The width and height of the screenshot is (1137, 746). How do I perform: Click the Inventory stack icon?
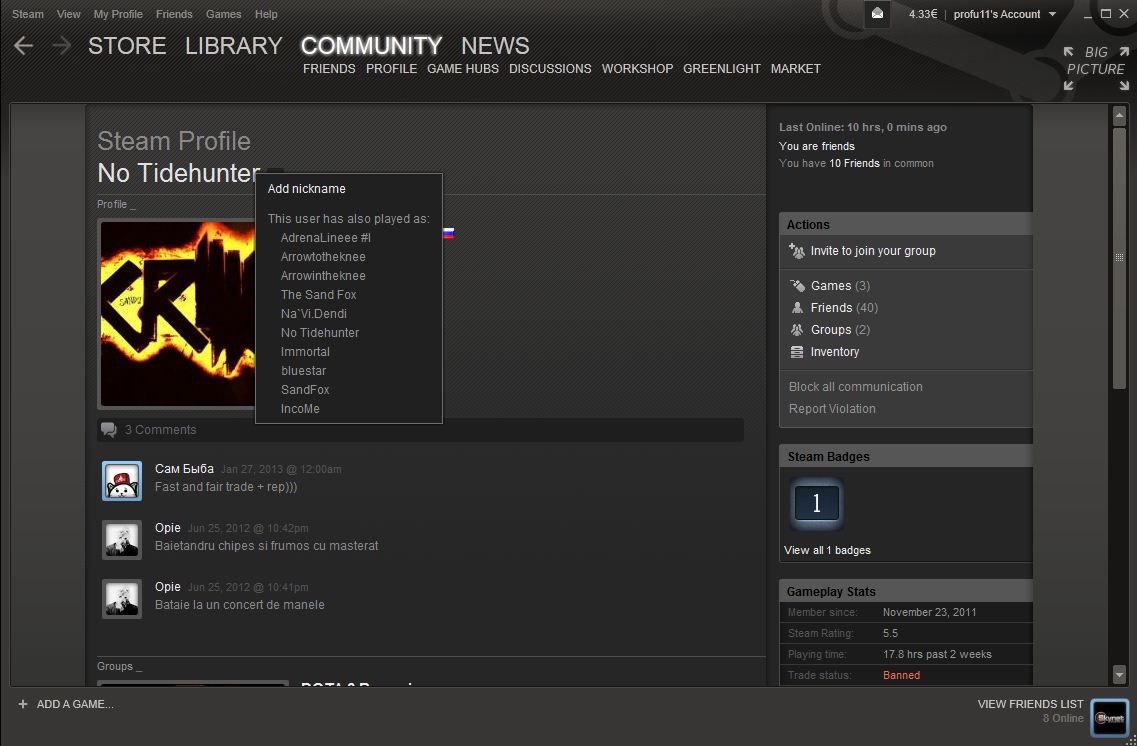pyautogui.click(x=797, y=352)
